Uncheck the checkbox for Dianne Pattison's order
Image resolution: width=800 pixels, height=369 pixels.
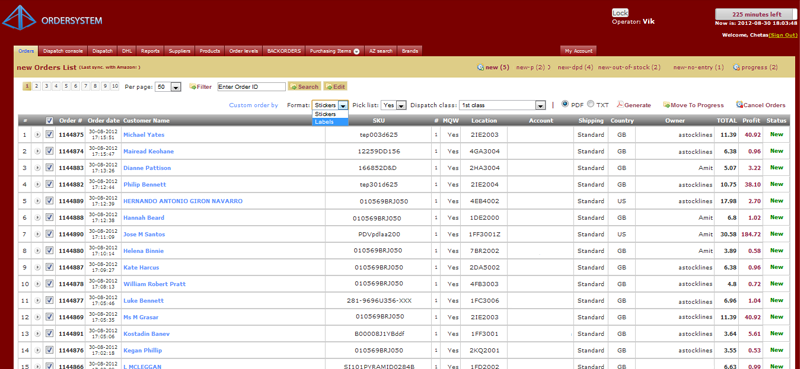(x=49, y=168)
